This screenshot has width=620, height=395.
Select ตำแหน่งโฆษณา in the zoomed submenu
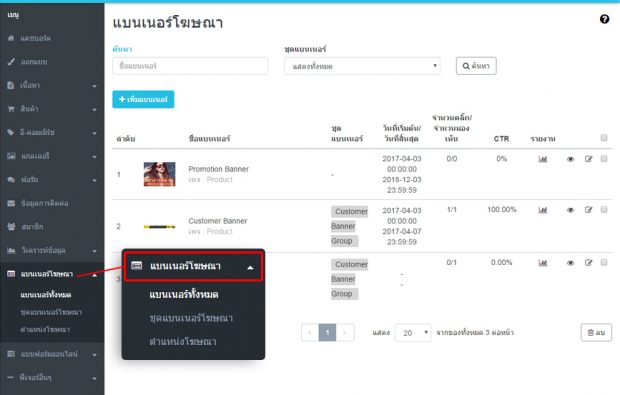point(183,342)
